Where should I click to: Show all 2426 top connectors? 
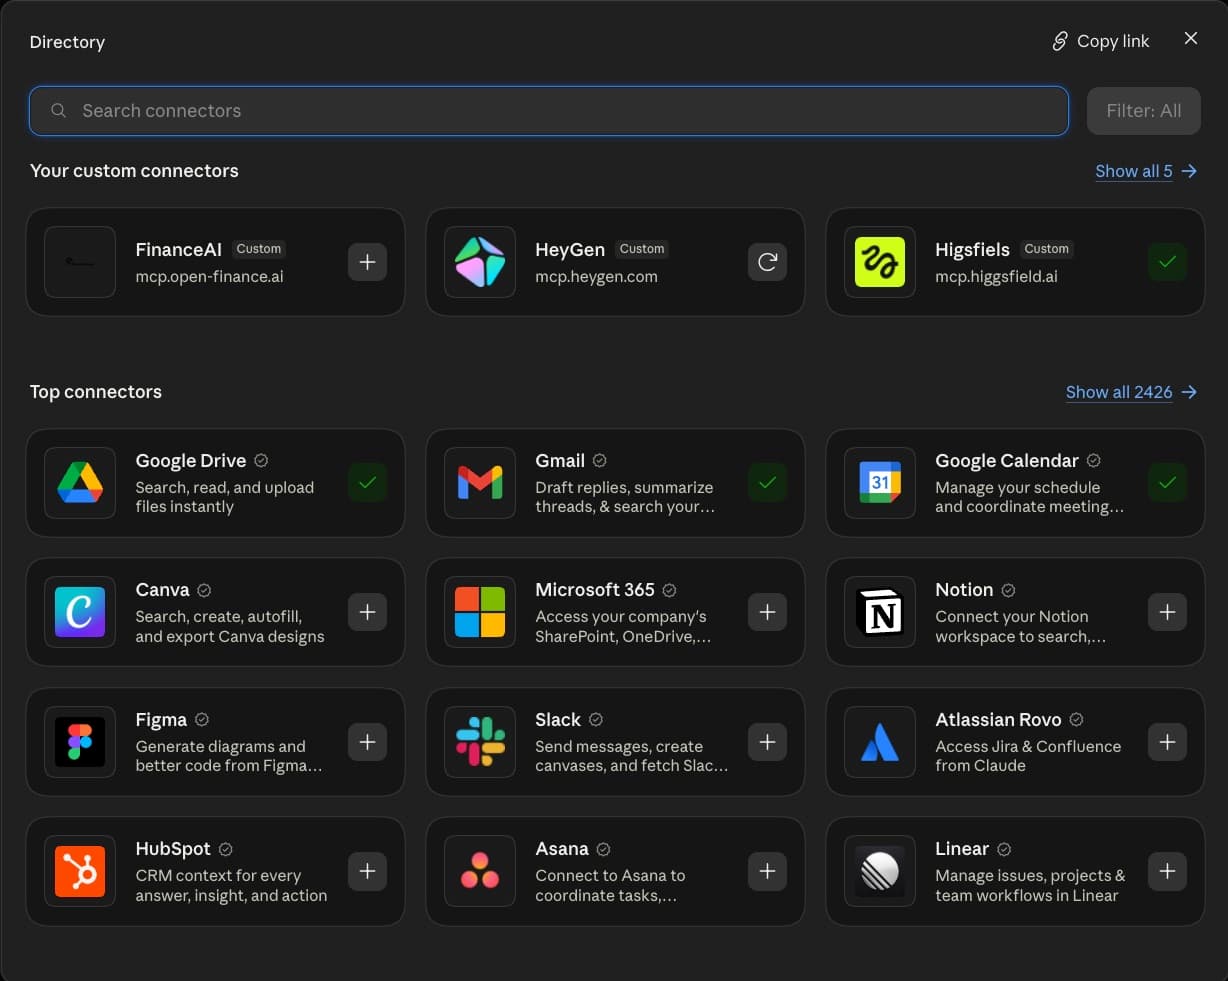click(1131, 392)
